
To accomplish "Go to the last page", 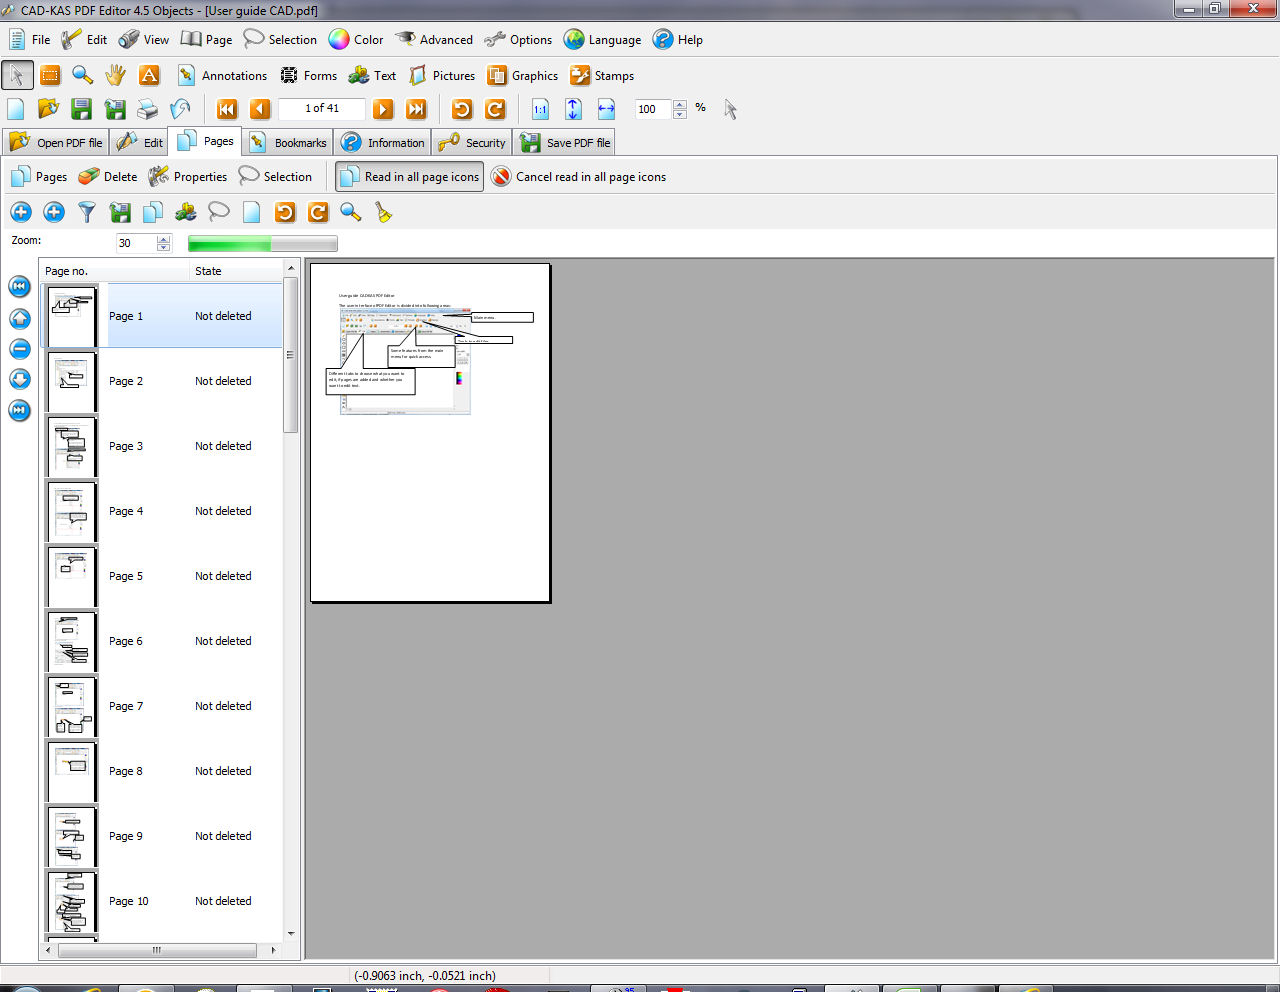I will [417, 109].
